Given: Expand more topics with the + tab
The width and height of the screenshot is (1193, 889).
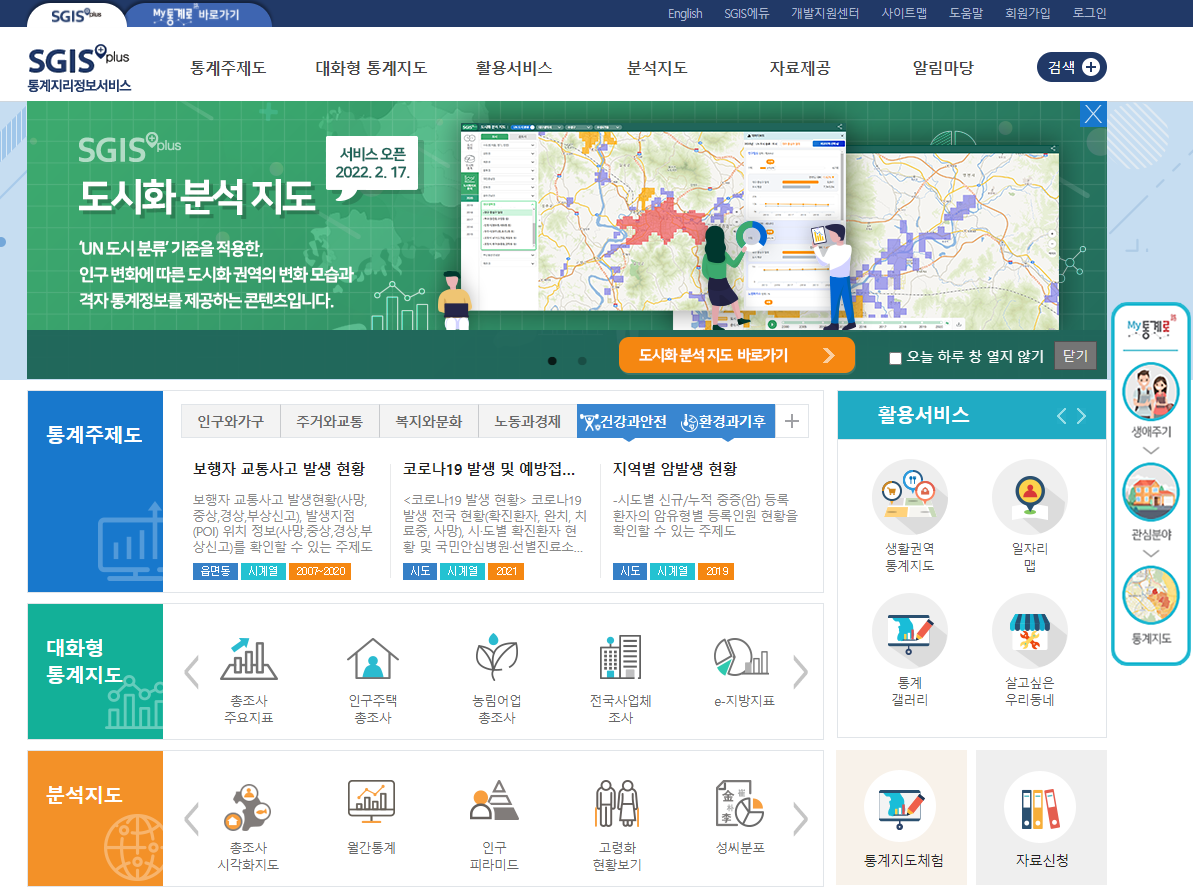Looking at the screenshot, I should coord(792,421).
